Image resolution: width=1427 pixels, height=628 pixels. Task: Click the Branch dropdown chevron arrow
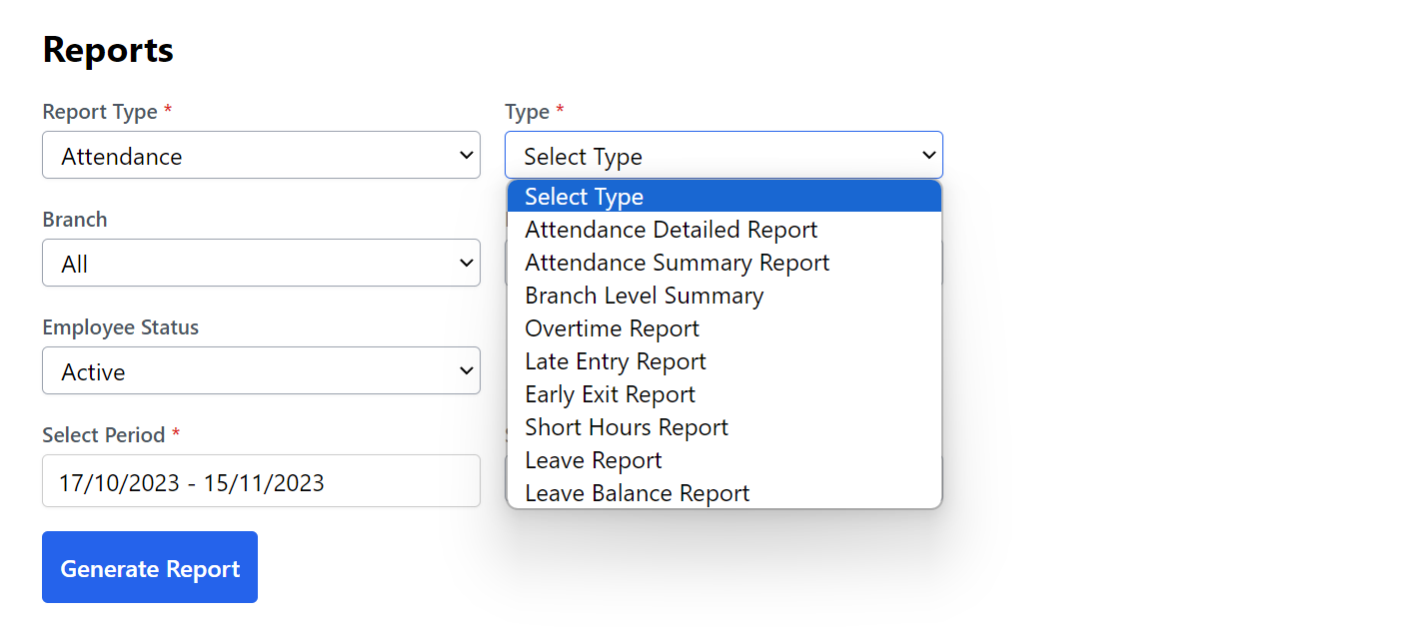(x=465, y=262)
